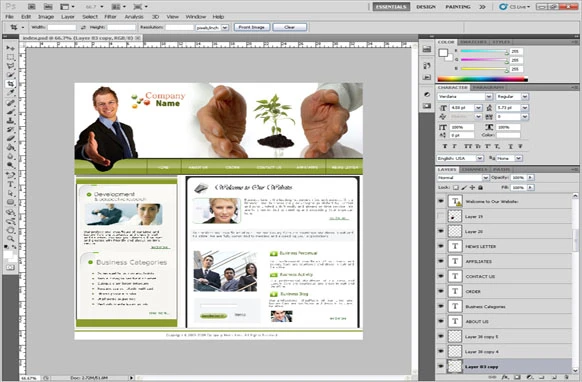The width and height of the screenshot is (582, 382).
Task: Switch to the Paragraph tab
Action: [488, 87]
